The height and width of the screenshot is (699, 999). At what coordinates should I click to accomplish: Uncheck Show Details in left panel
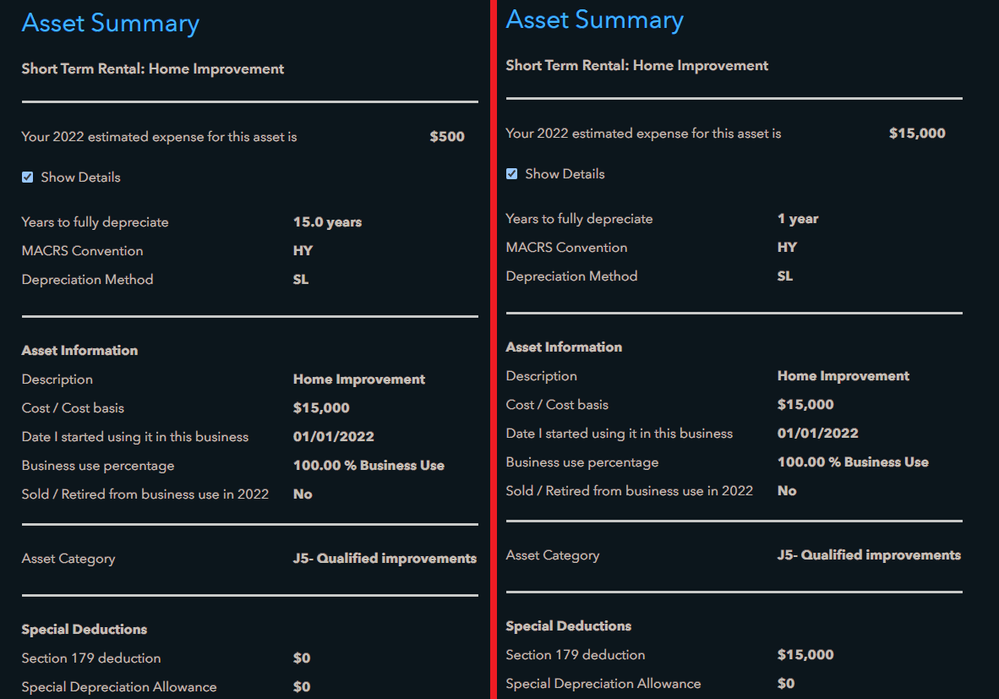tap(27, 177)
